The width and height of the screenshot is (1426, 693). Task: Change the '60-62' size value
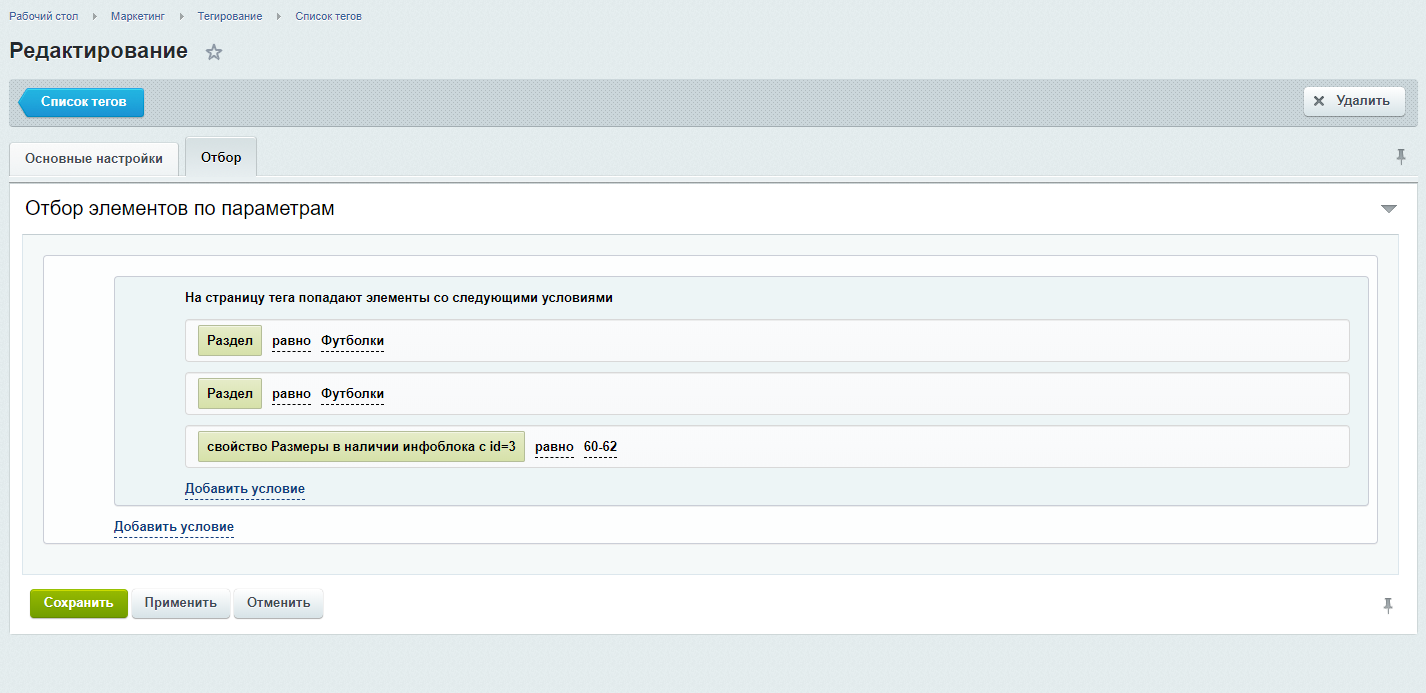(600, 447)
